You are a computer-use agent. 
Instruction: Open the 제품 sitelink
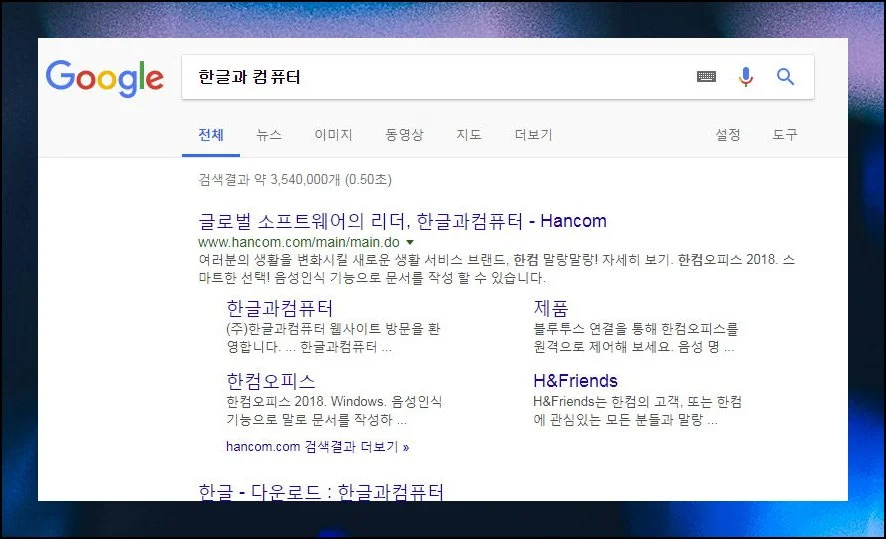(551, 308)
